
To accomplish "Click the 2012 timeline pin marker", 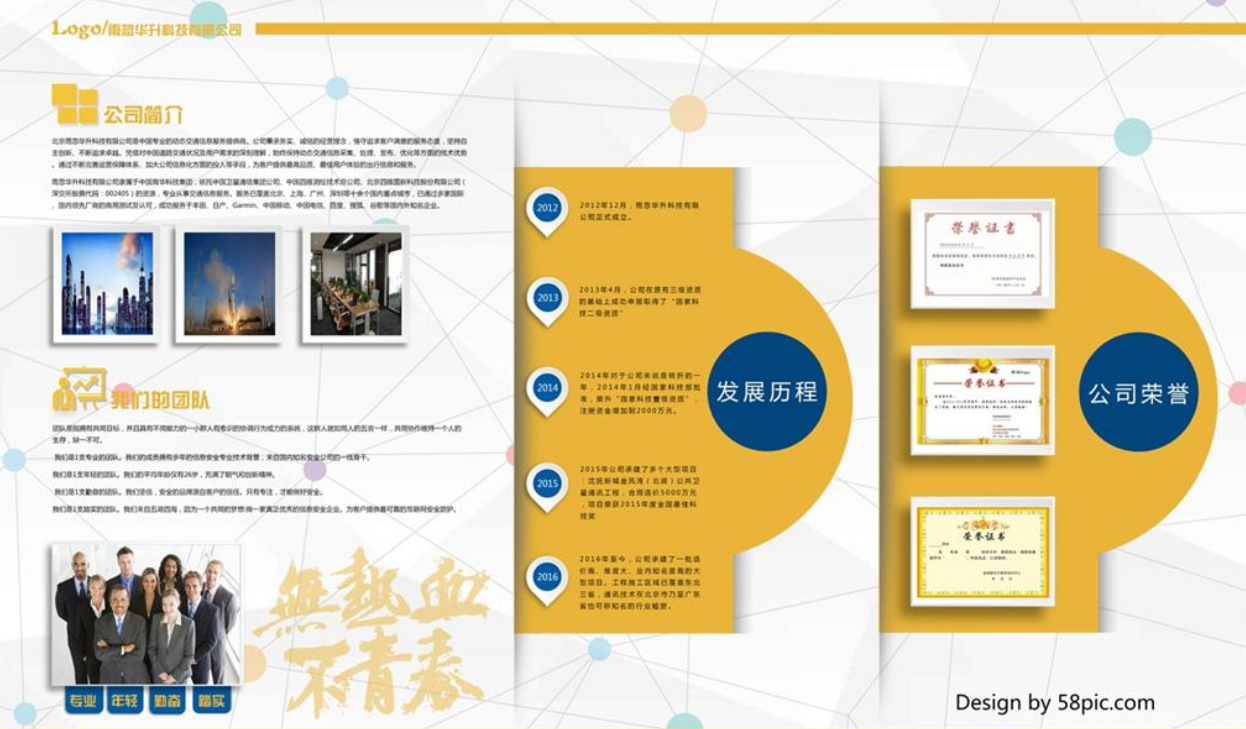I will point(545,207).
